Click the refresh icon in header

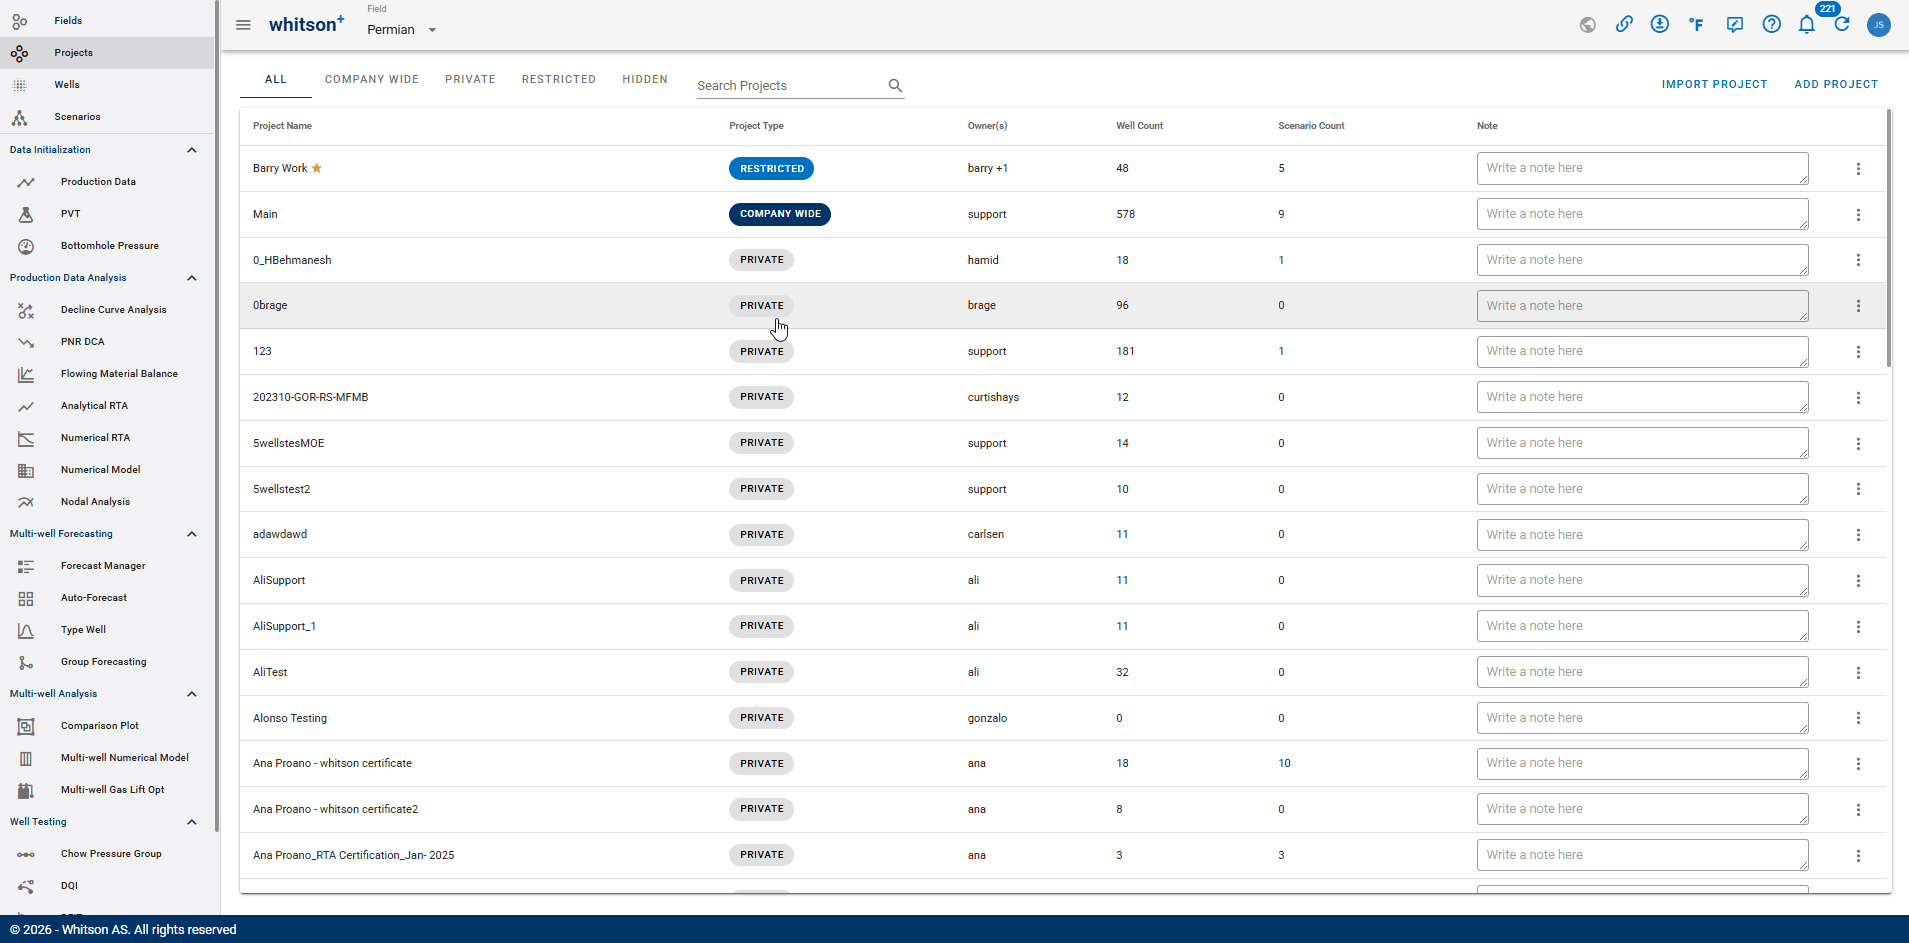tap(1842, 24)
